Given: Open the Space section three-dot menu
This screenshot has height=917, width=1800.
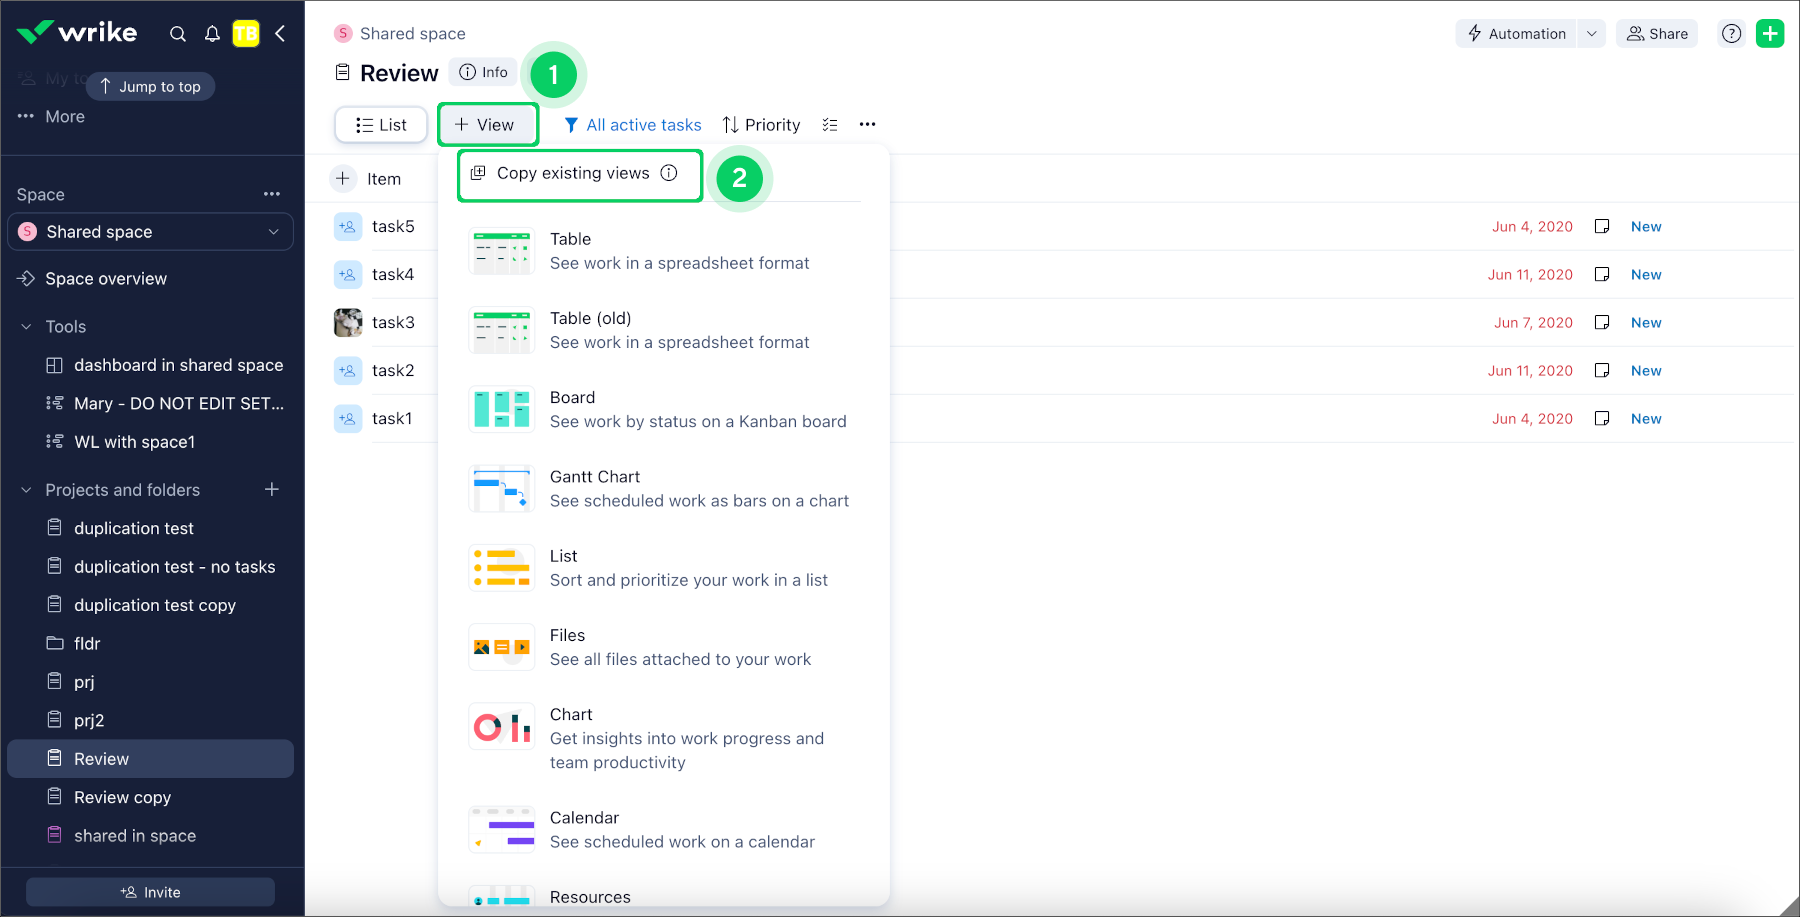Looking at the screenshot, I should tap(272, 194).
